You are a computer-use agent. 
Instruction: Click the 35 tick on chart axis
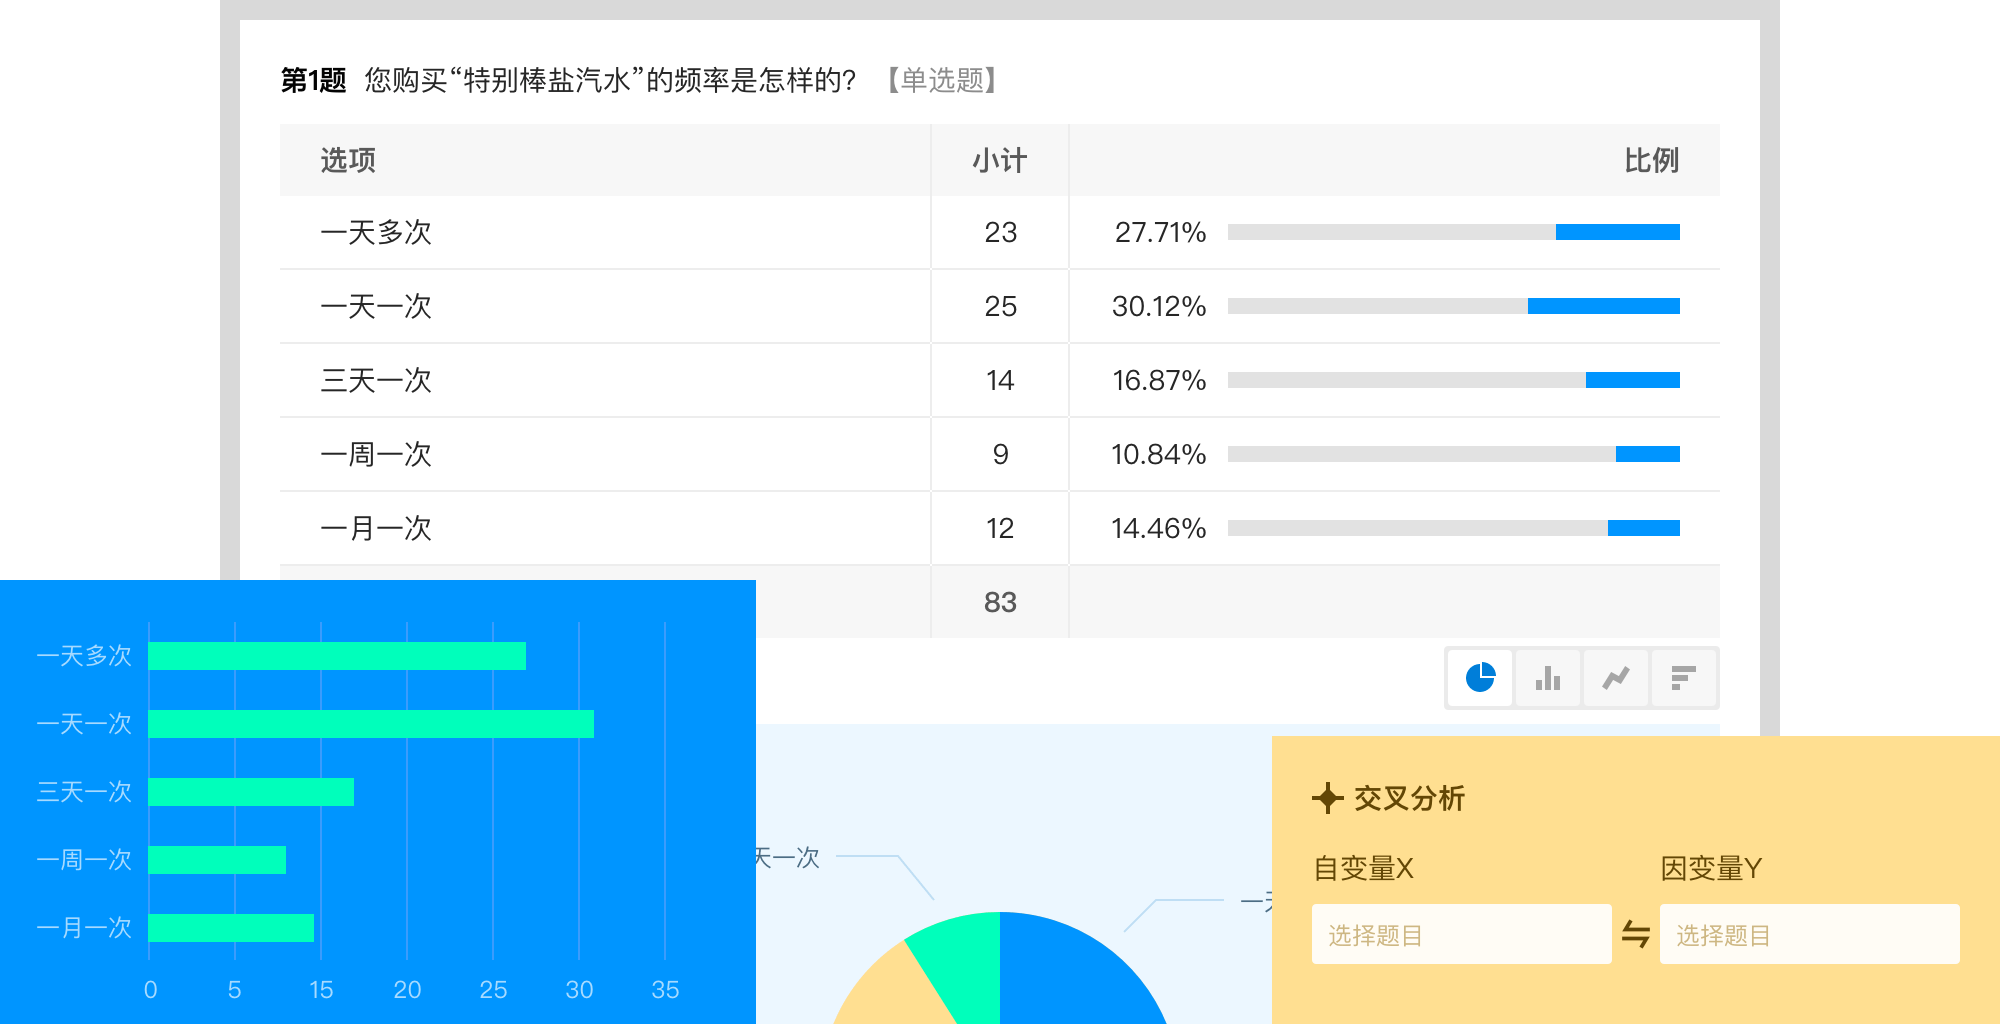(x=665, y=989)
